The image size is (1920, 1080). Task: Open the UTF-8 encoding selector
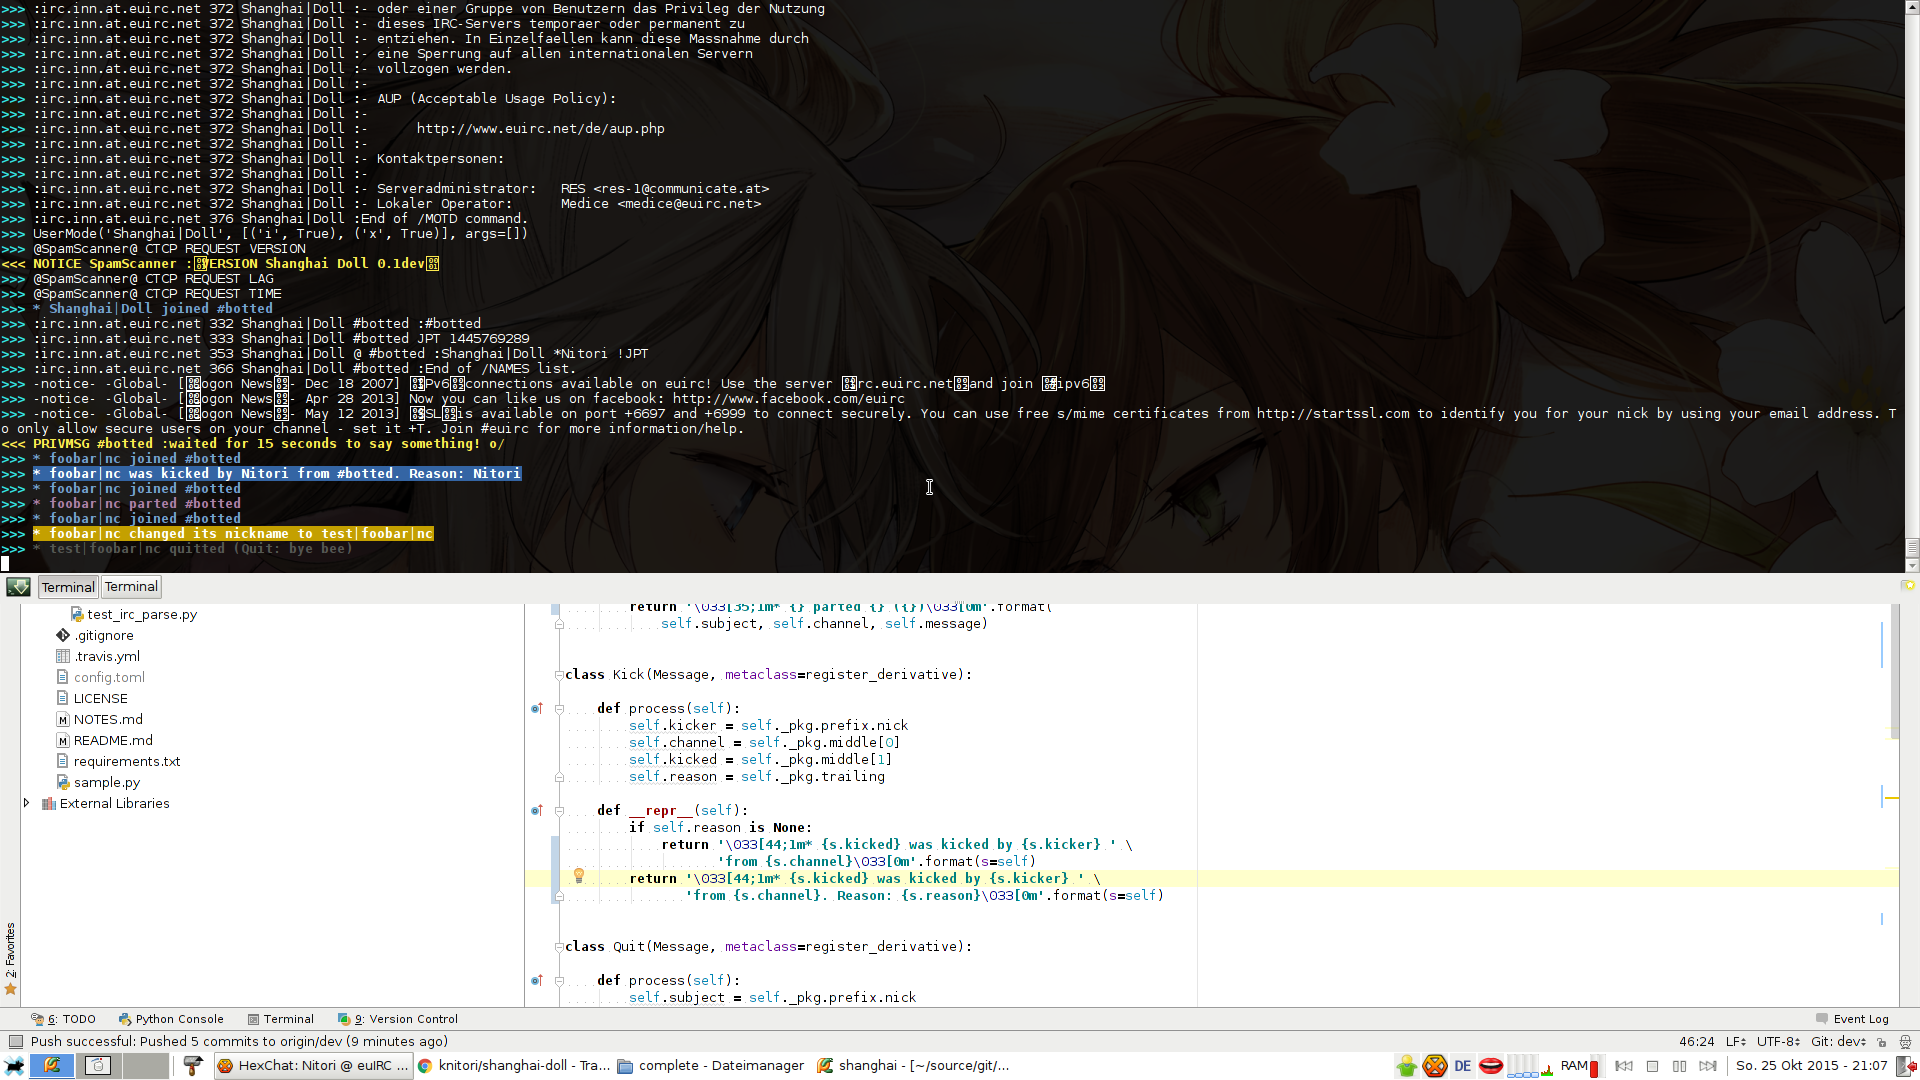pyautogui.click(x=1777, y=1041)
